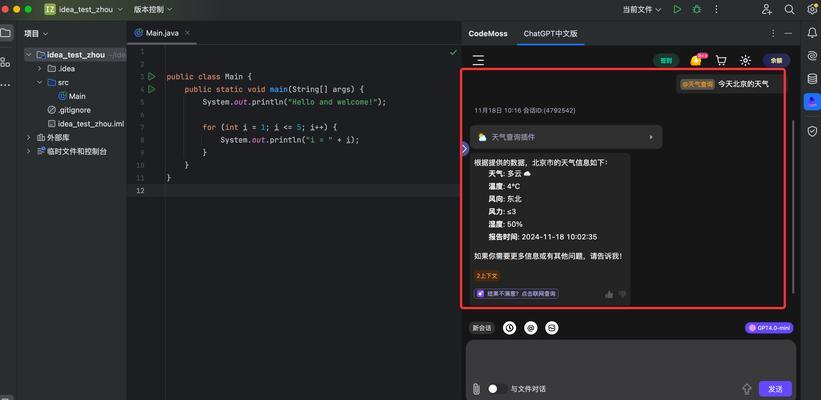Switch theme with the sun icon
This screenshot has width=821, height=400.
746,61
